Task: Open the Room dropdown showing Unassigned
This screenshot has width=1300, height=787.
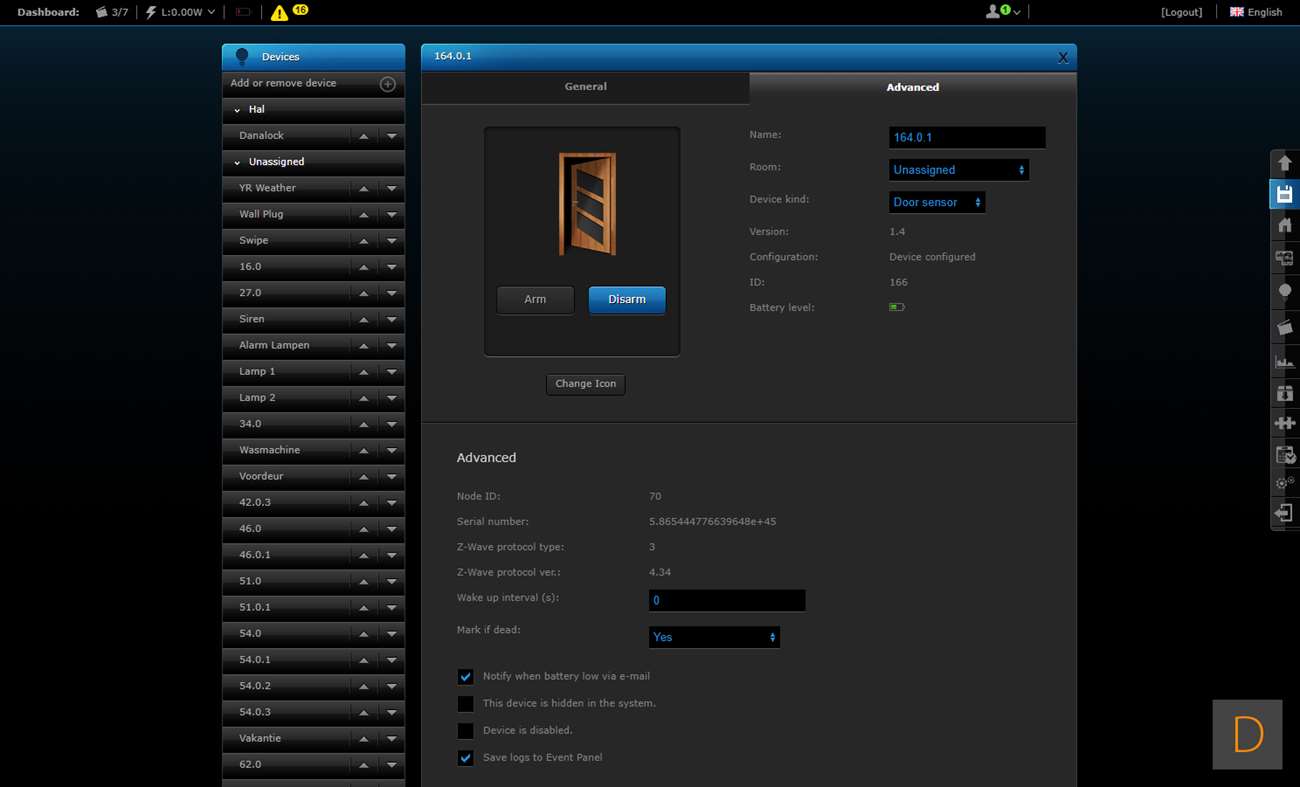Action: coord(958,170)
